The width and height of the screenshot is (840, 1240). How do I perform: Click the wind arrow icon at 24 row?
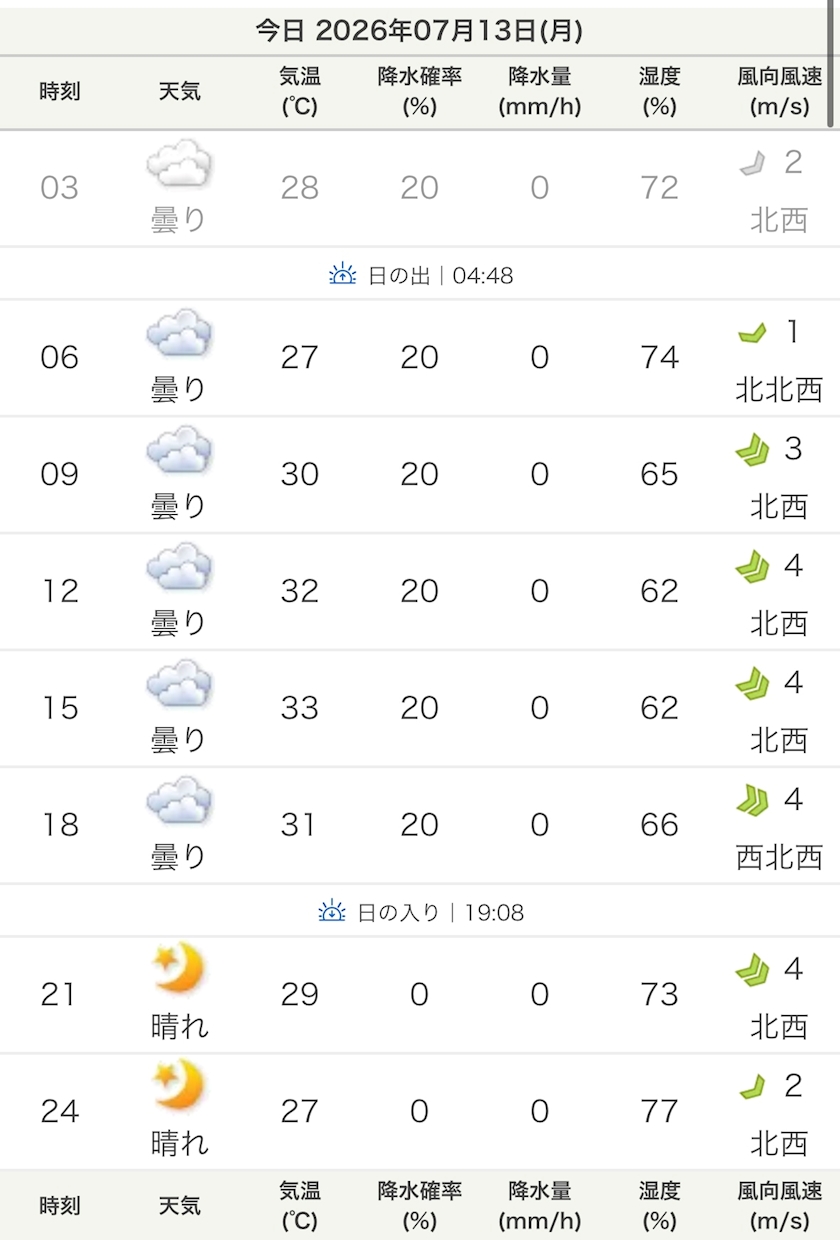(x=752, y=1086)
